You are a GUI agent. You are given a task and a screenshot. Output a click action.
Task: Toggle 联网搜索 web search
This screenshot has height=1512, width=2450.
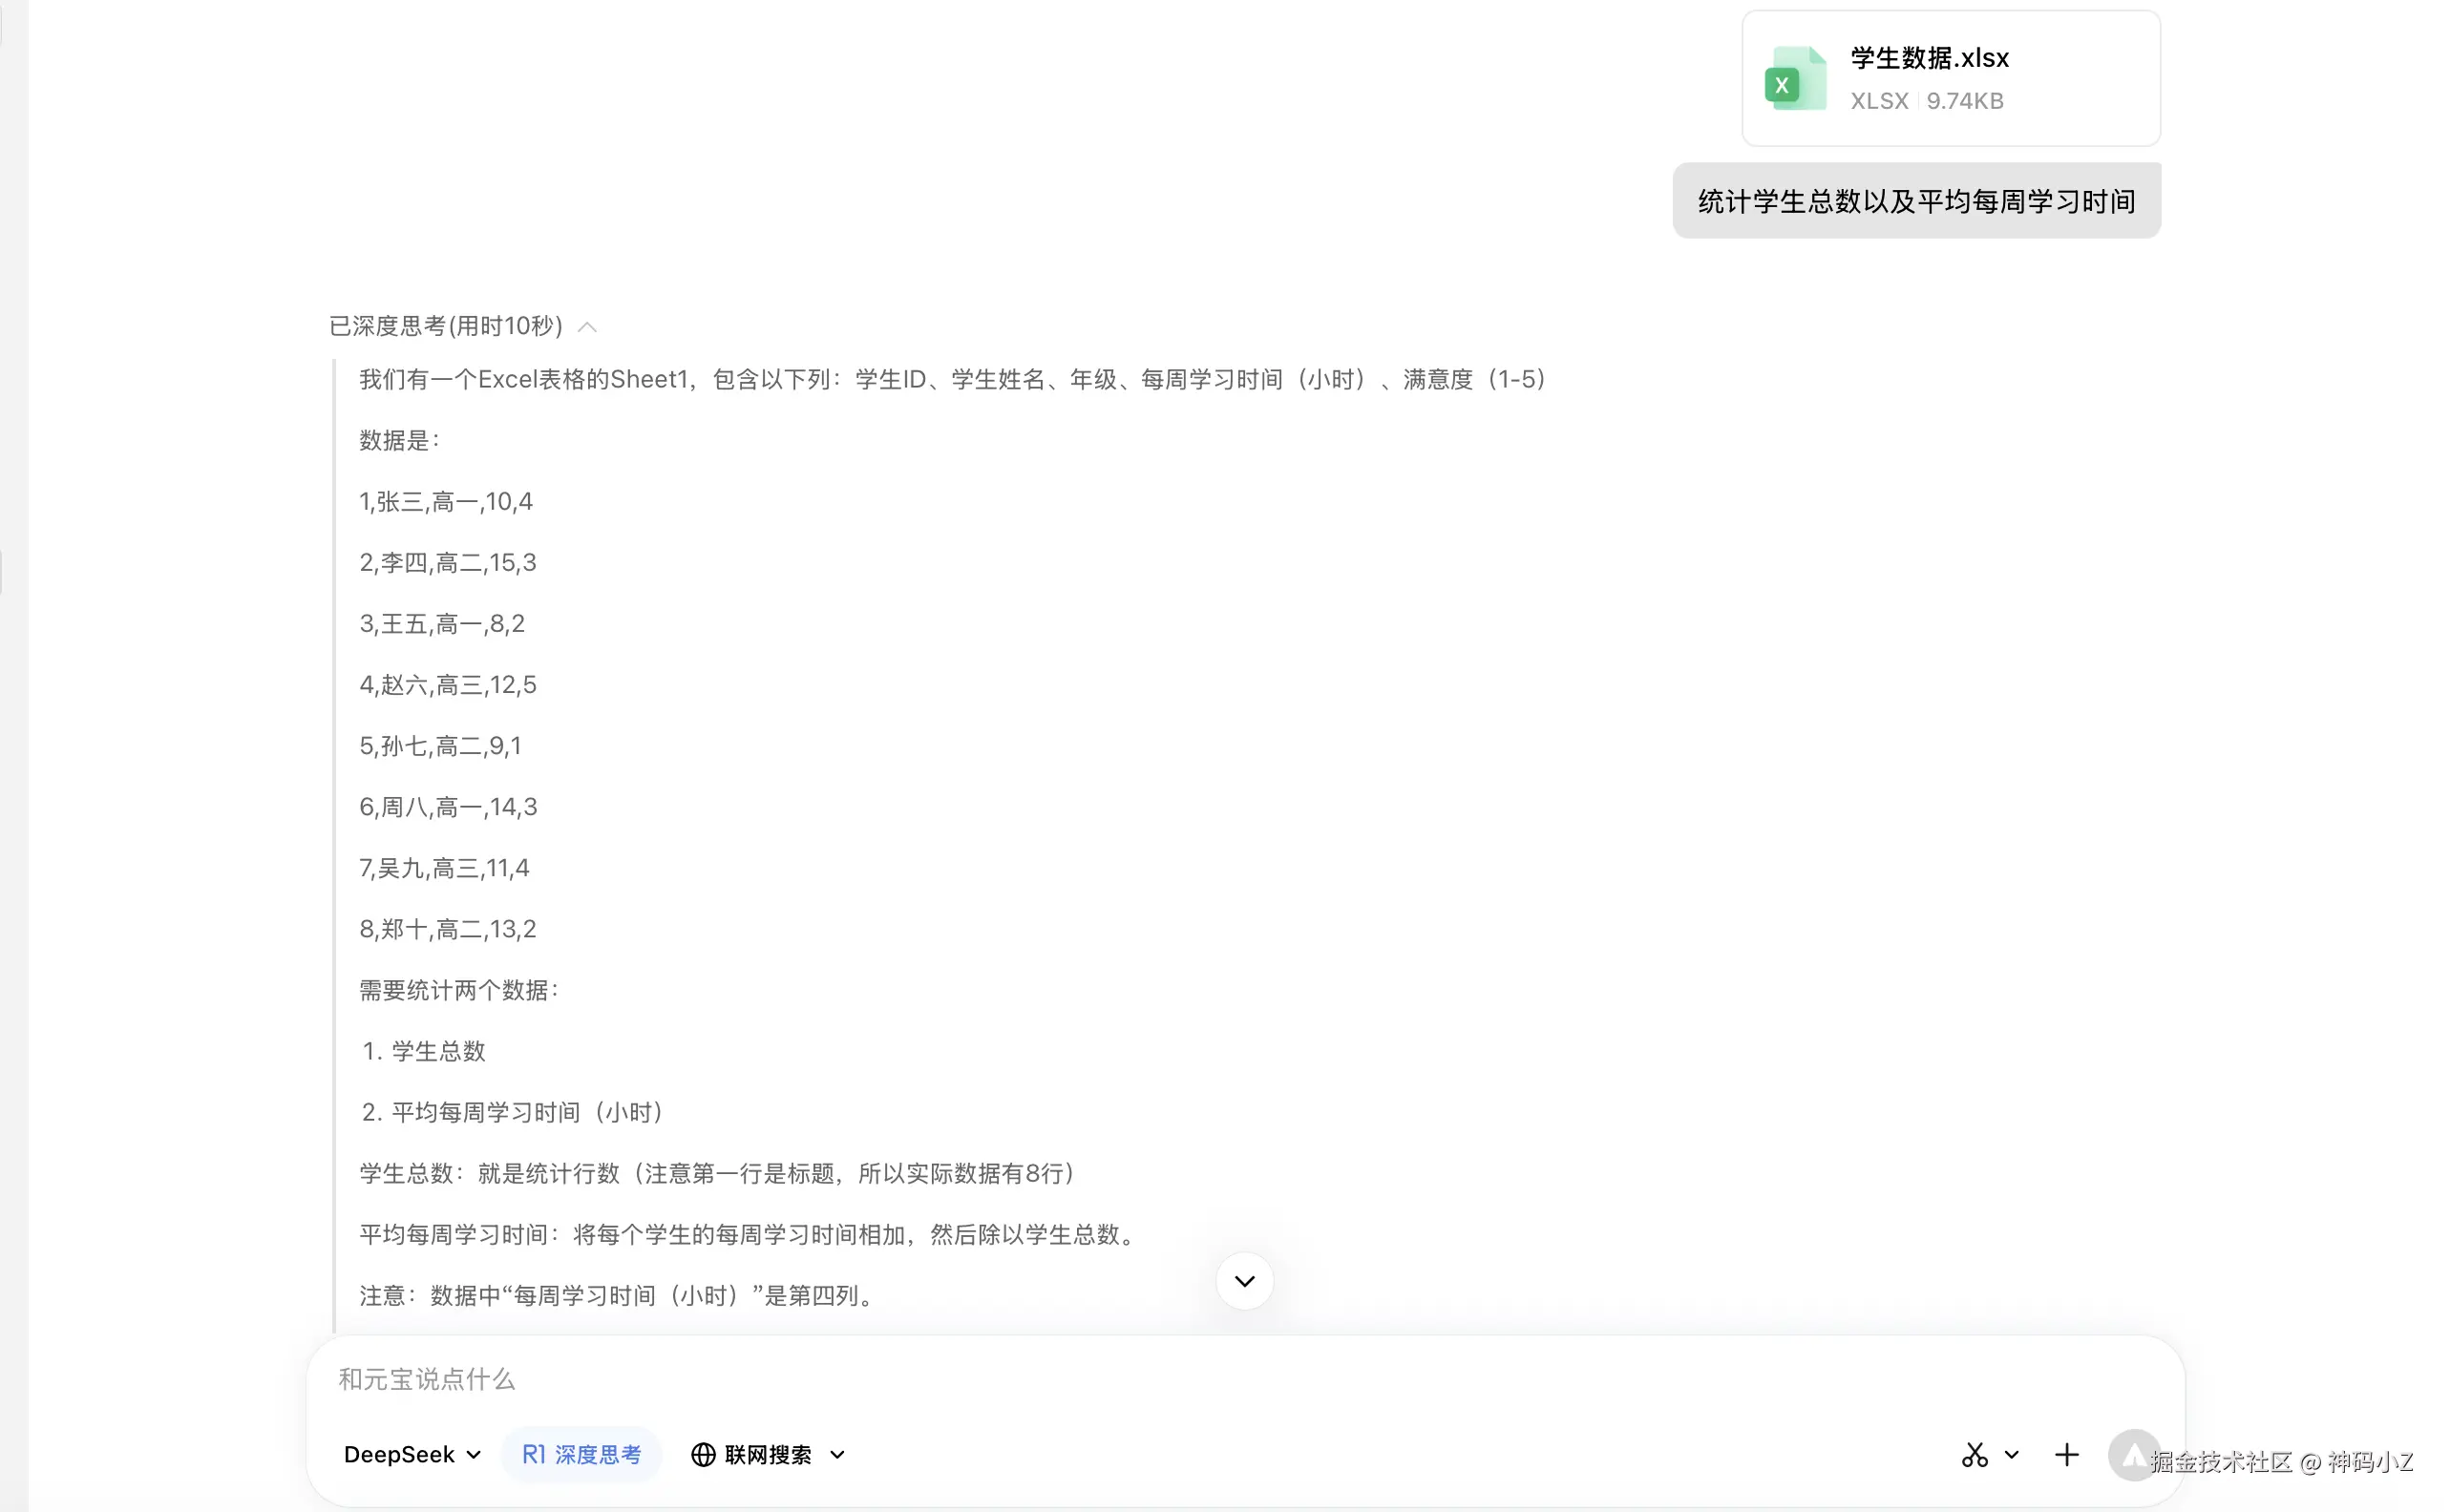pos(767,1455)
